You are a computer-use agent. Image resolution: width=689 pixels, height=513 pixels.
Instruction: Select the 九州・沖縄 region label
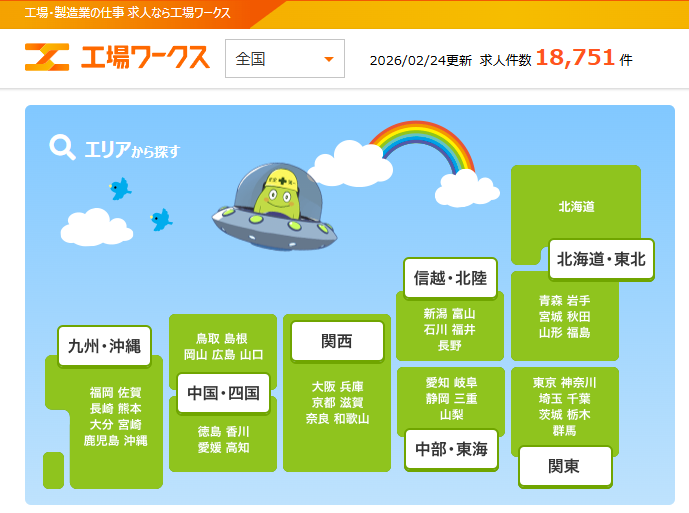click(104, 346)
